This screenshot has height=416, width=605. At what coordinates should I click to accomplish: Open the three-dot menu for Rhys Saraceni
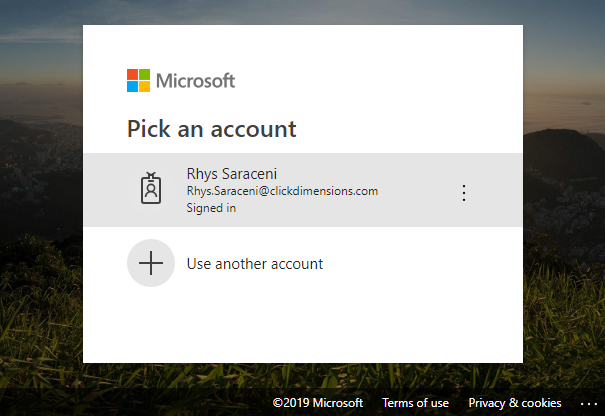point(464,193)
